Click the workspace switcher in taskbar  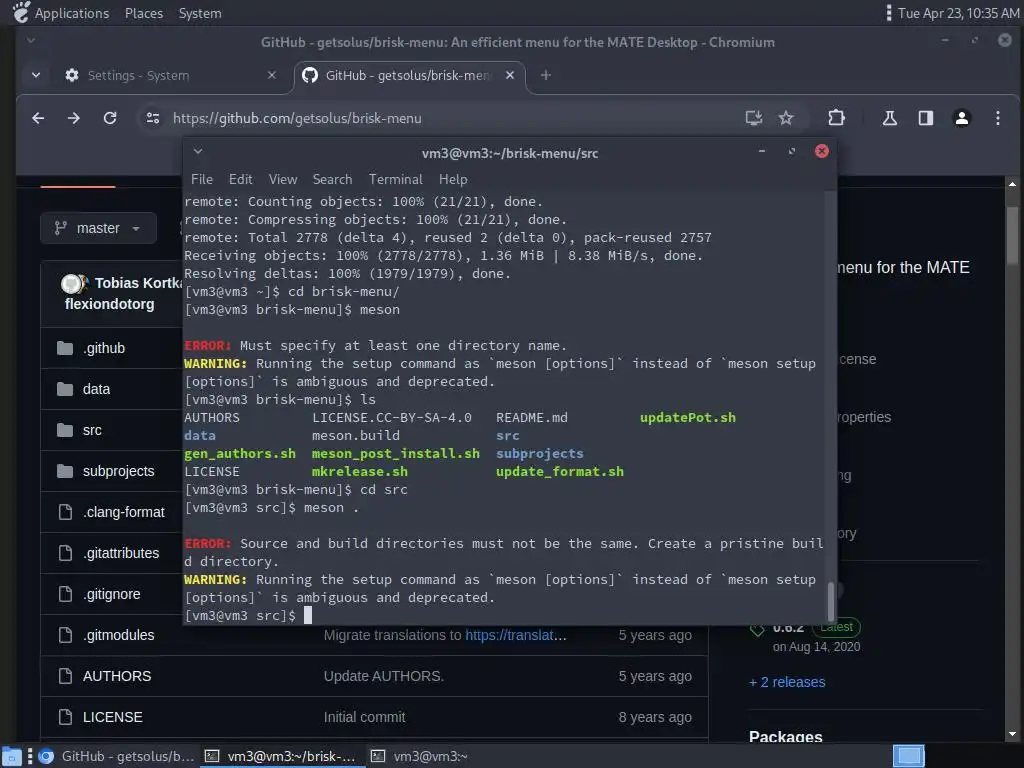click(x=908, y=757)
